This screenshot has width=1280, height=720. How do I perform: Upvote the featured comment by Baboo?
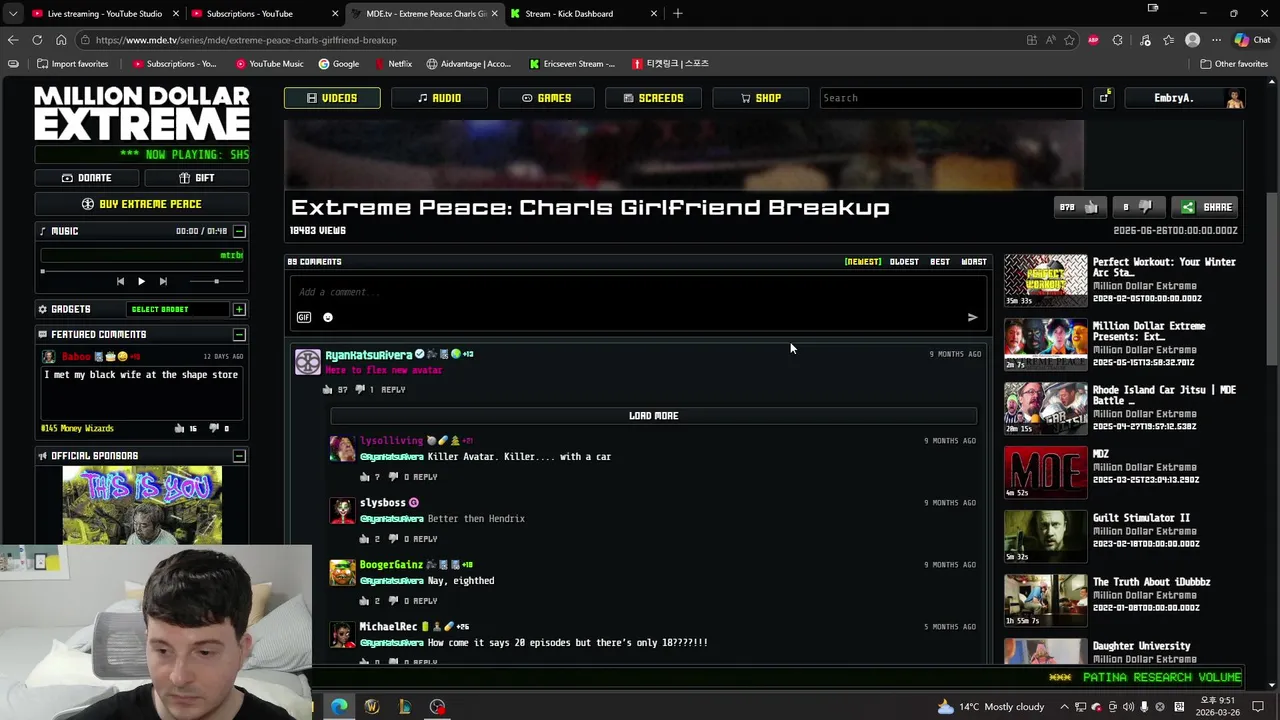[179, 429]
